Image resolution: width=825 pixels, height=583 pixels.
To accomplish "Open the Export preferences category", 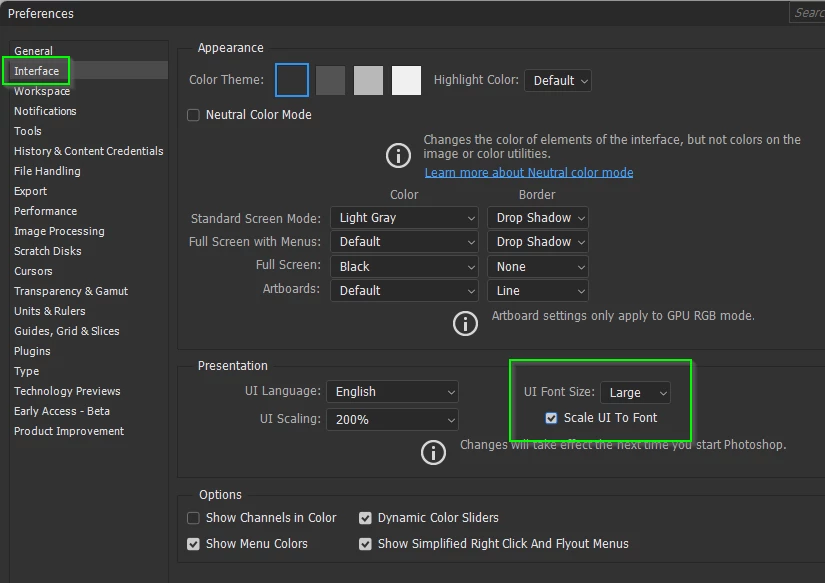I will point(31,191).
